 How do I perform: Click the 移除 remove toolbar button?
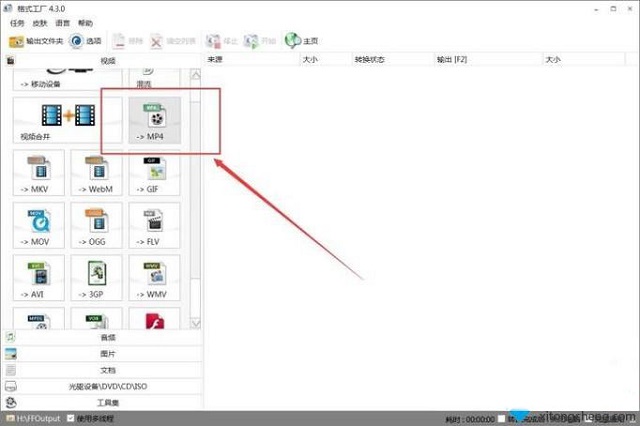(x=128, y=41)
